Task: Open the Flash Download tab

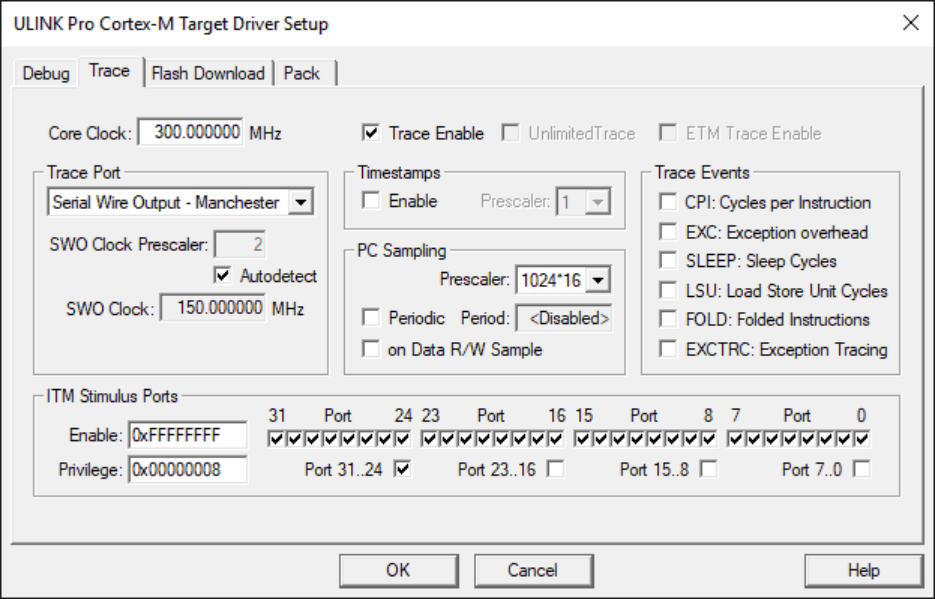Action: pos(208,73)
